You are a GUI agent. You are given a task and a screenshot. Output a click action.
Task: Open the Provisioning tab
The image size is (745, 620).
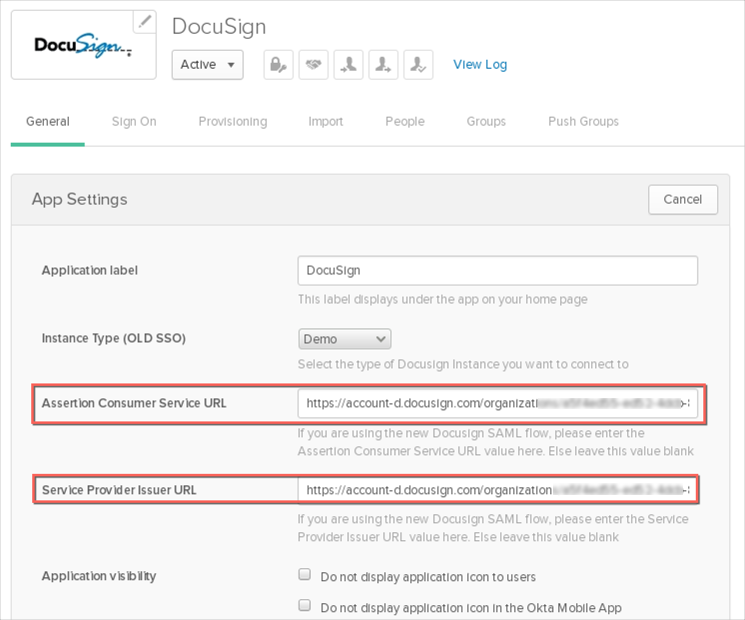click(232, 122)
